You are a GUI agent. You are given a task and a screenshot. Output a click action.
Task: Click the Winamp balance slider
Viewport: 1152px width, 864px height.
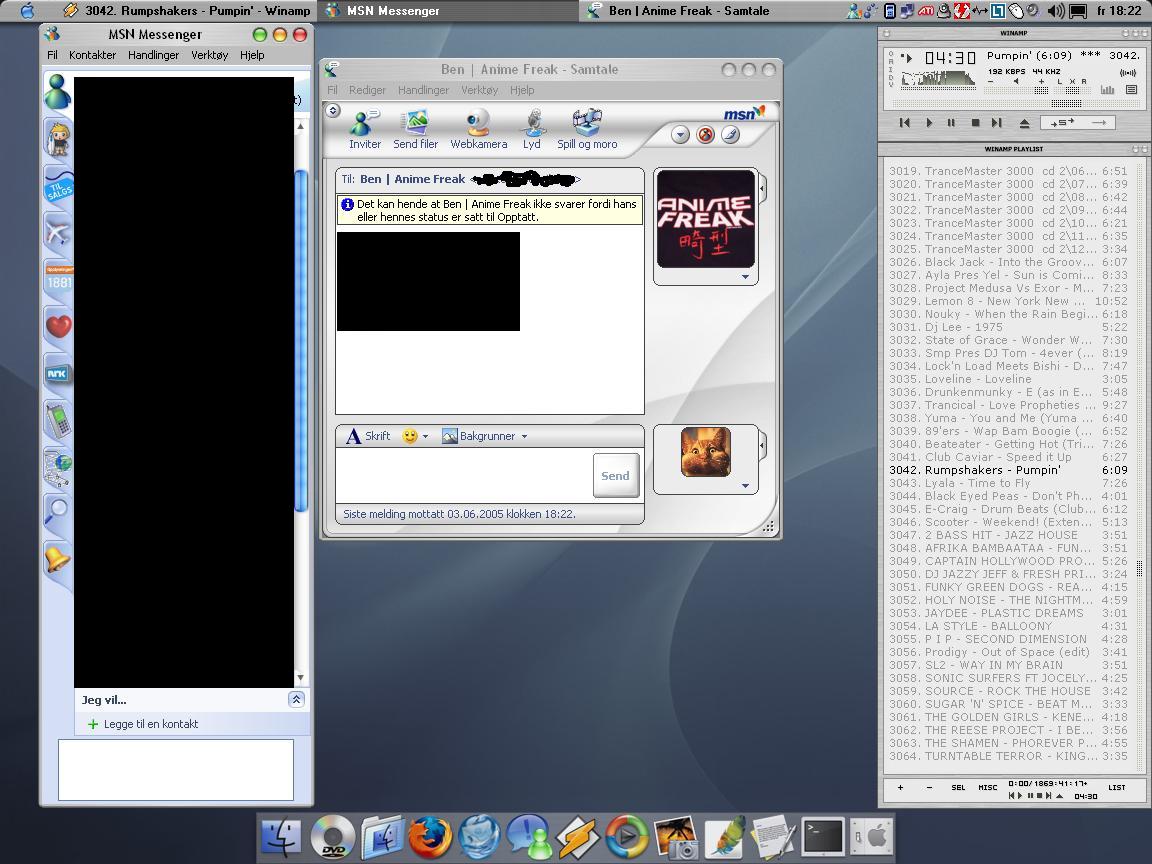[x=1072, y=90]
